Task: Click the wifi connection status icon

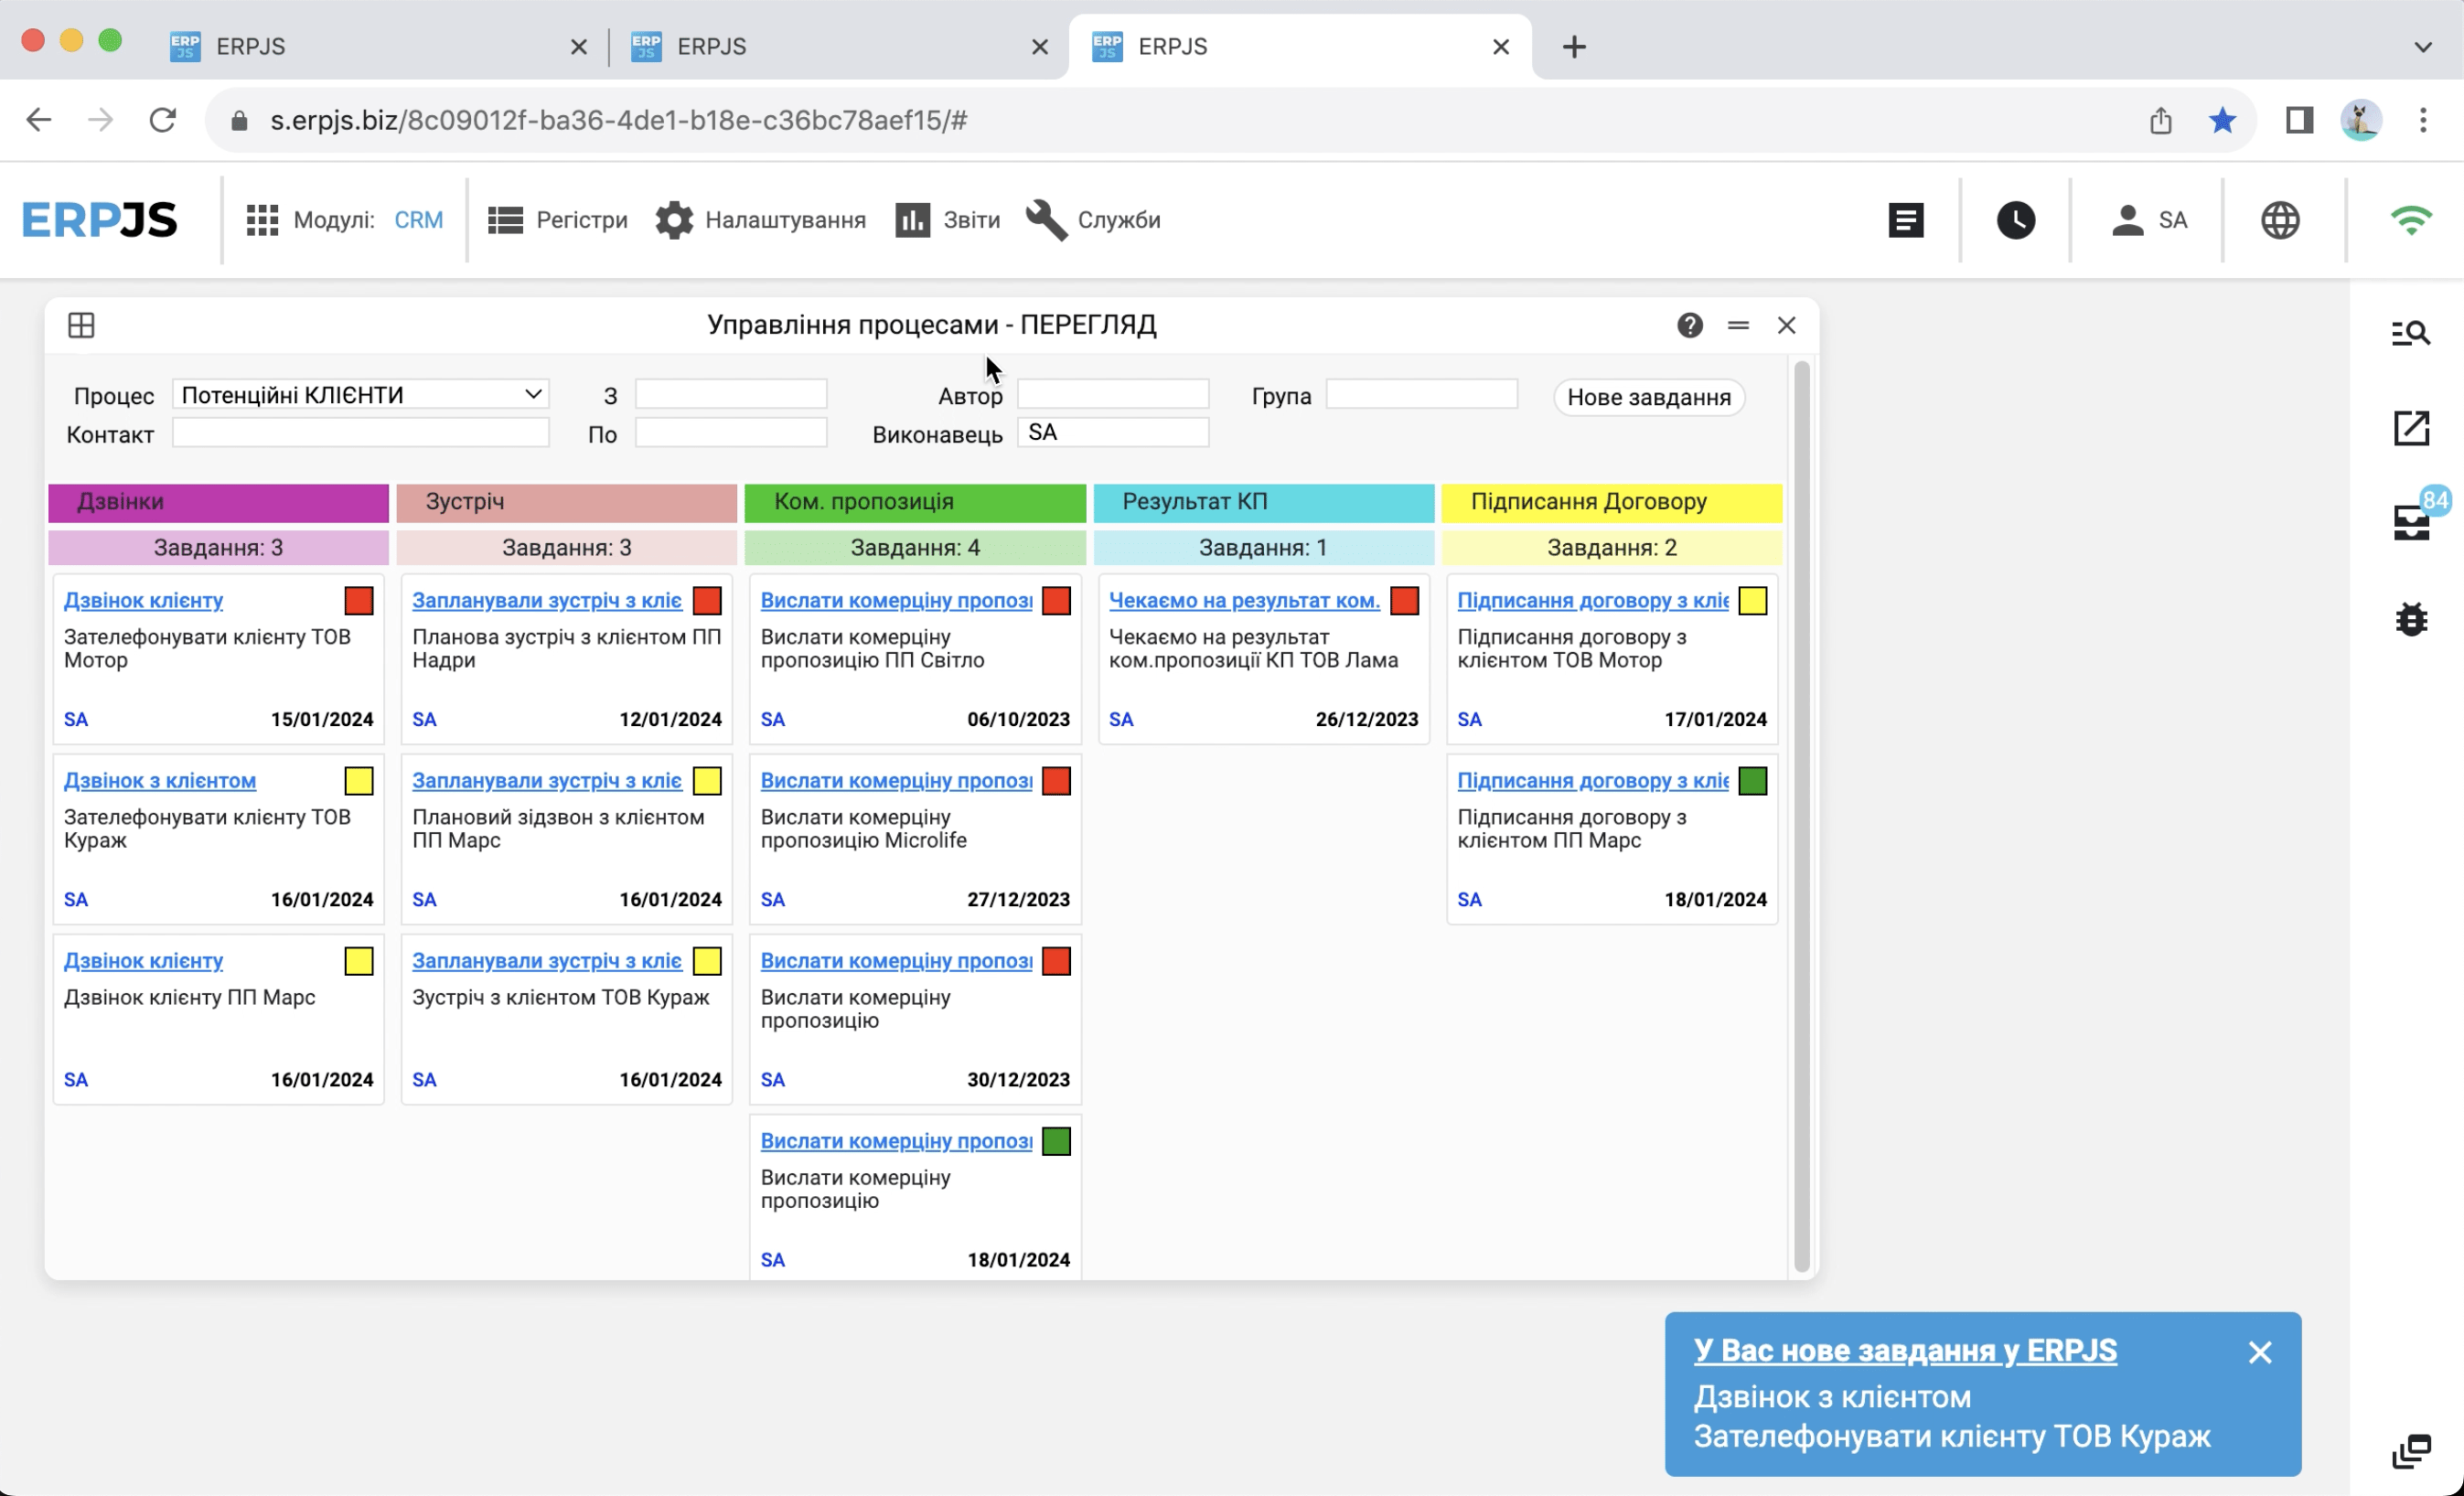Action: click(2411, 220)
